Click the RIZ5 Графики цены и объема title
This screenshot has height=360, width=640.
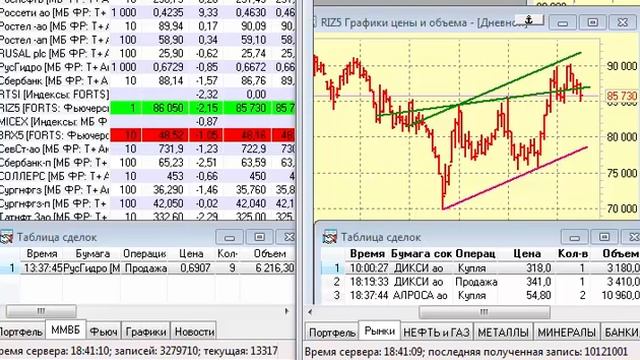click(x=423, y=22)
